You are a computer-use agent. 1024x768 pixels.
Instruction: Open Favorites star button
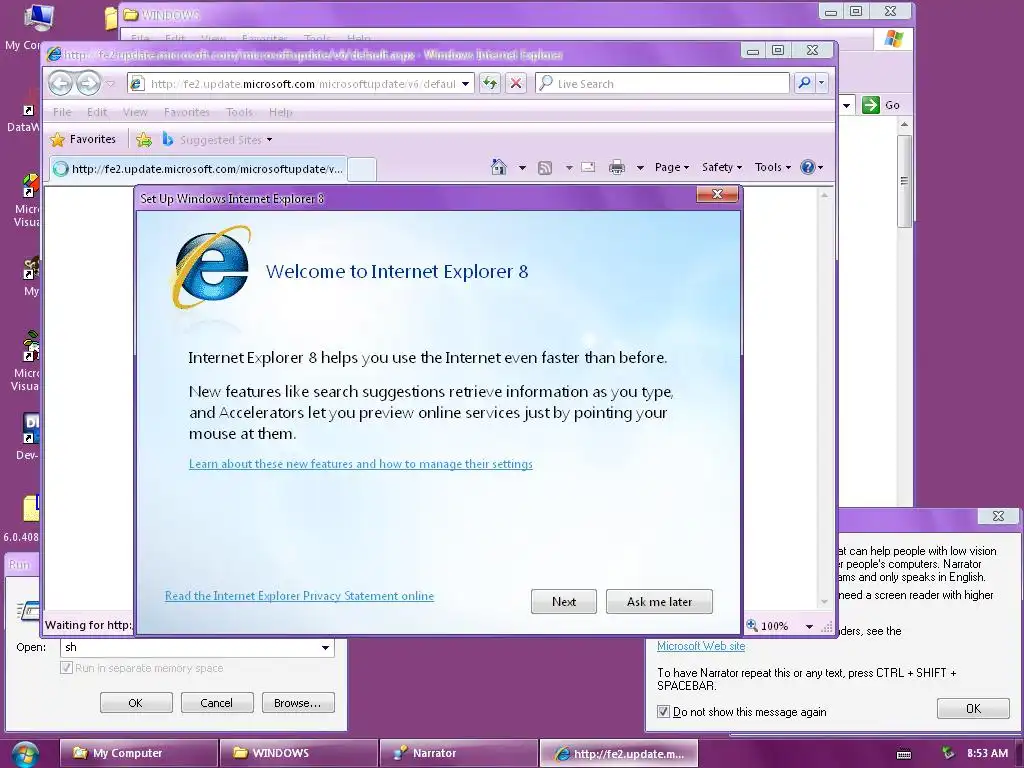(83, 139)
